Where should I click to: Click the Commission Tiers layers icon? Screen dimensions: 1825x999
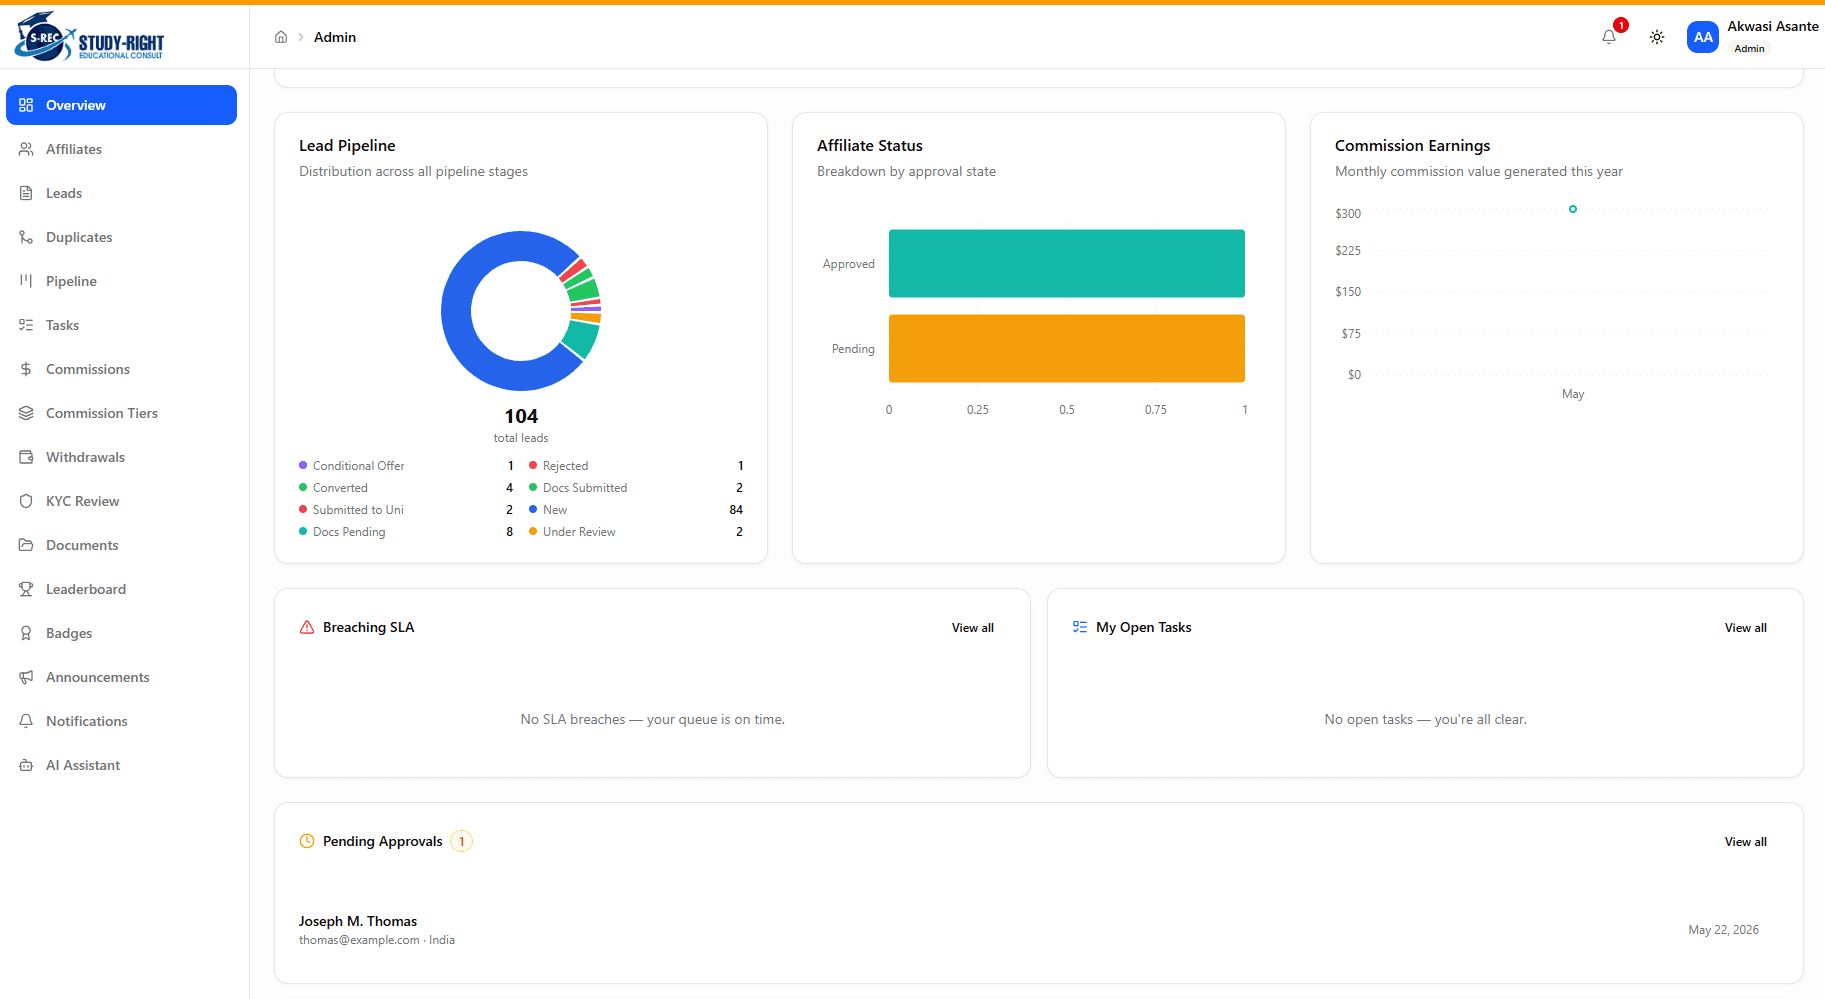pos(26,413)
